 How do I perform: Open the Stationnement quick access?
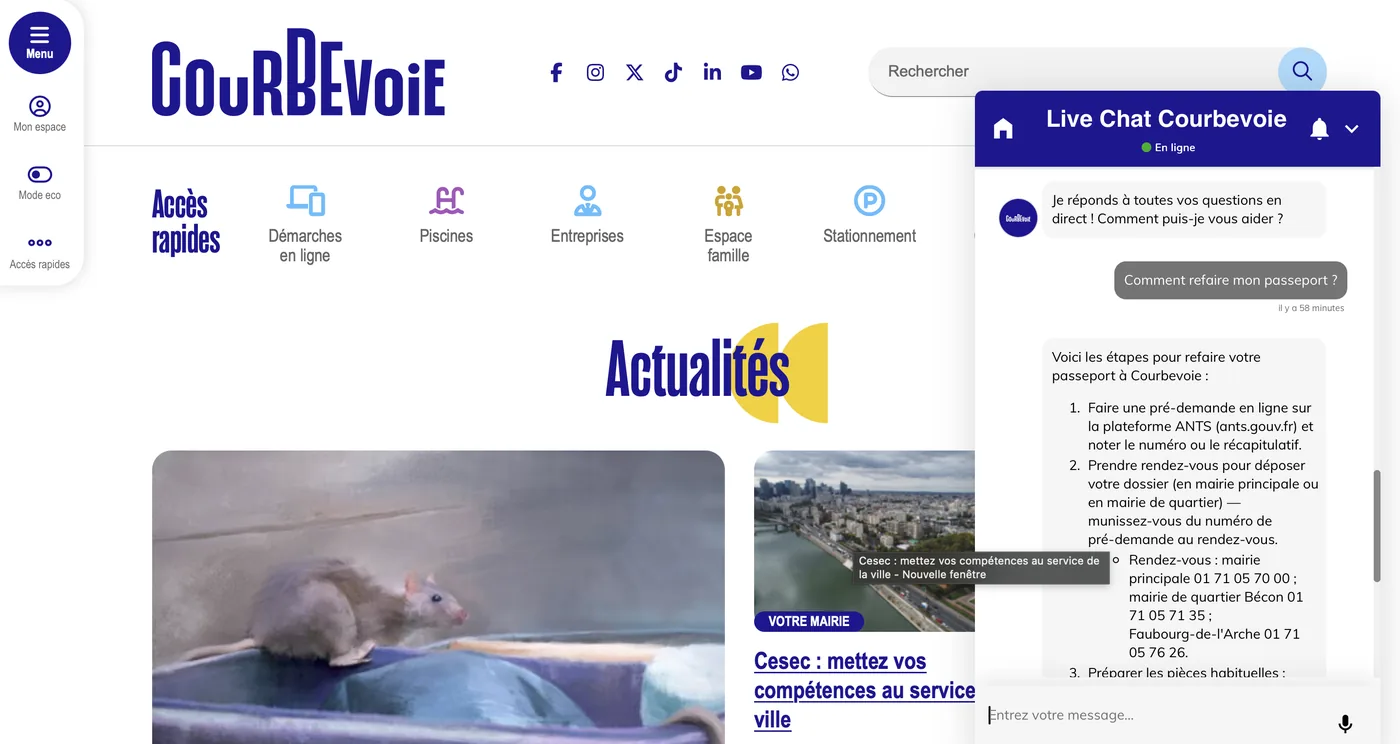coord(869,215)
